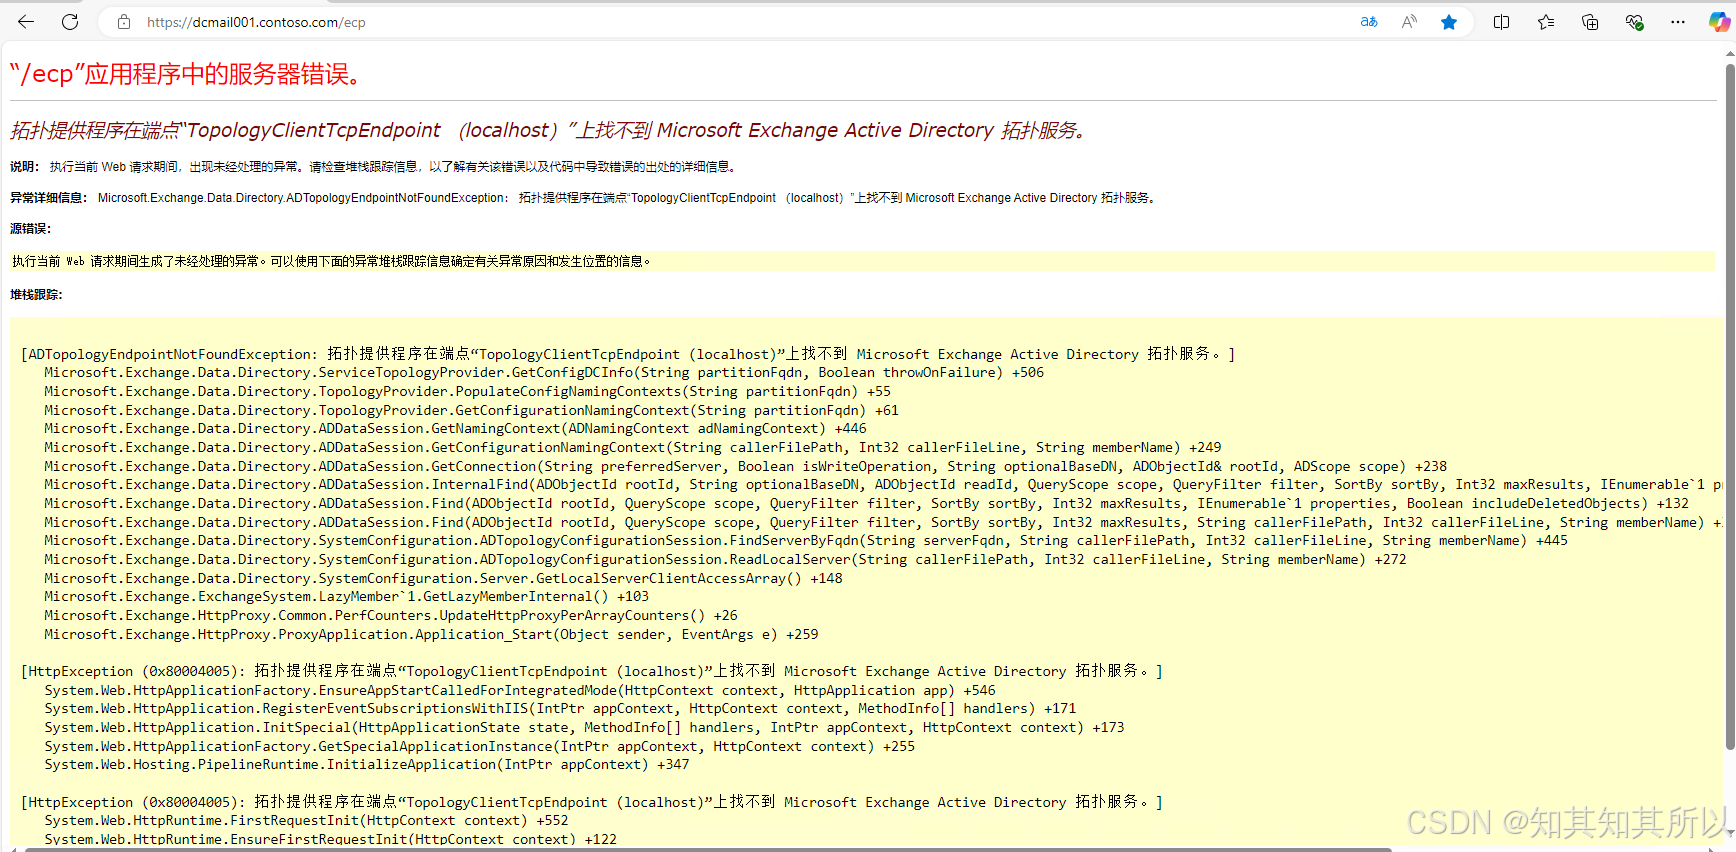Open the Copilot sidebar

(x=1719, y=22)
